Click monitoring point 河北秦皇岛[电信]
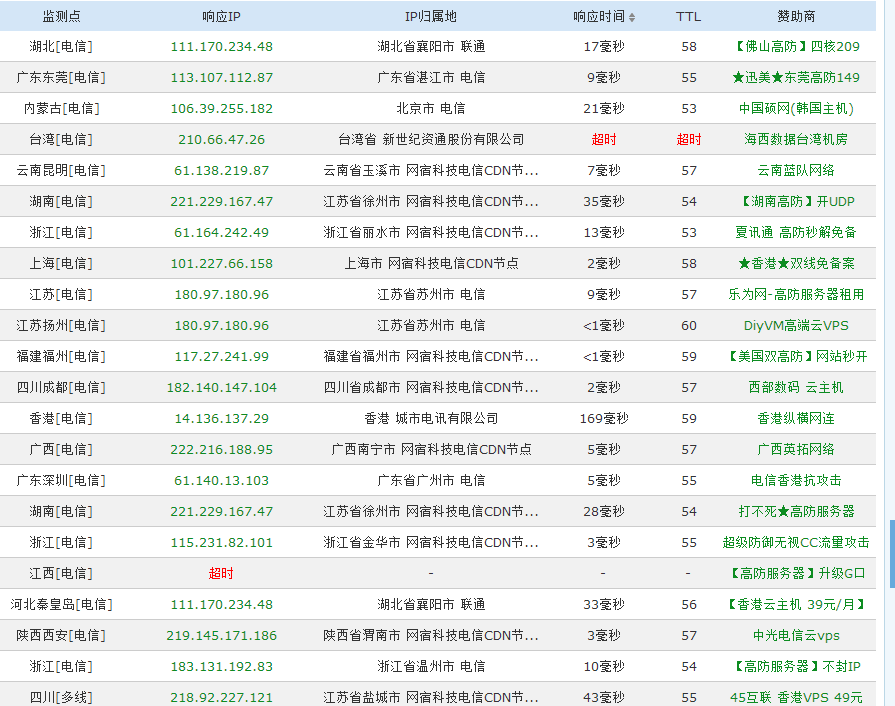 [62, 604]
